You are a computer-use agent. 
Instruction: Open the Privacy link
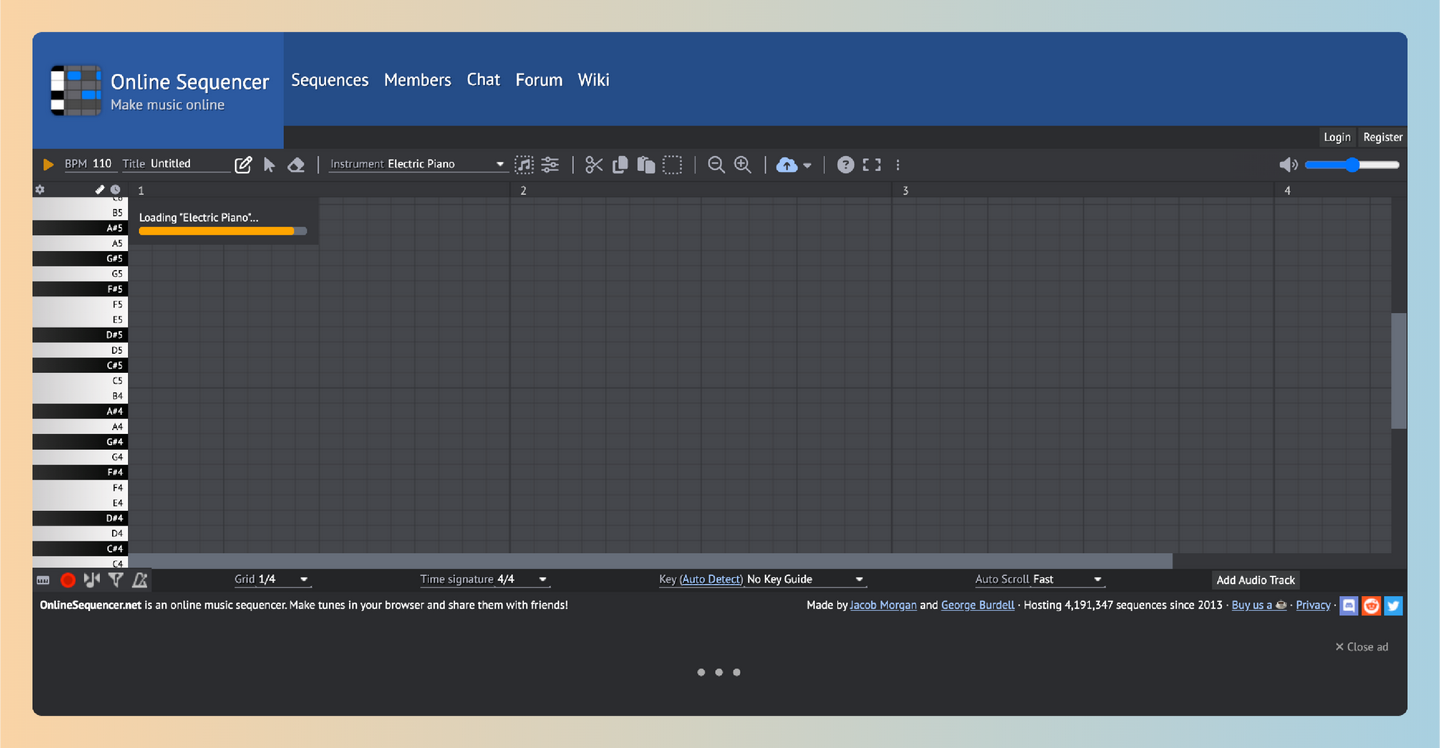click(1313, 605)
